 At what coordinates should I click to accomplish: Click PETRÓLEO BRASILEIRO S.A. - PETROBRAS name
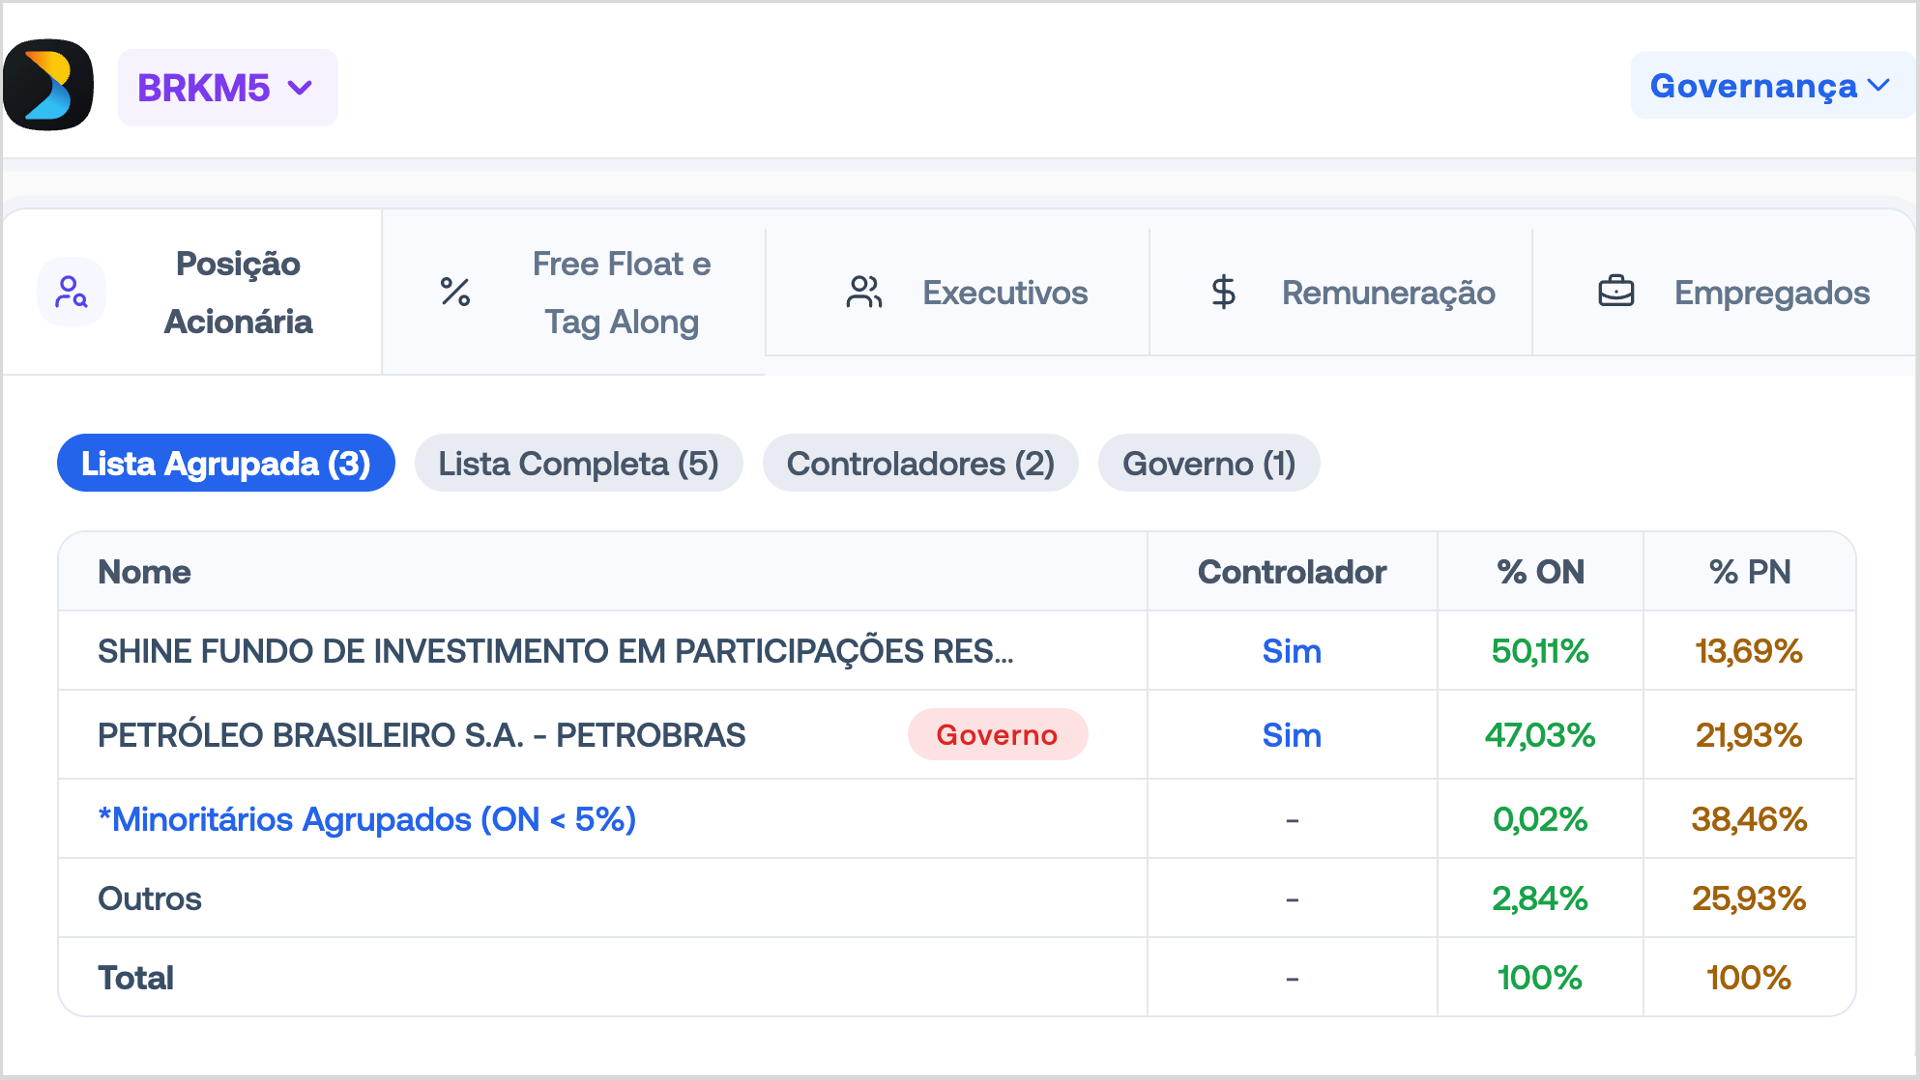(422, 735)
